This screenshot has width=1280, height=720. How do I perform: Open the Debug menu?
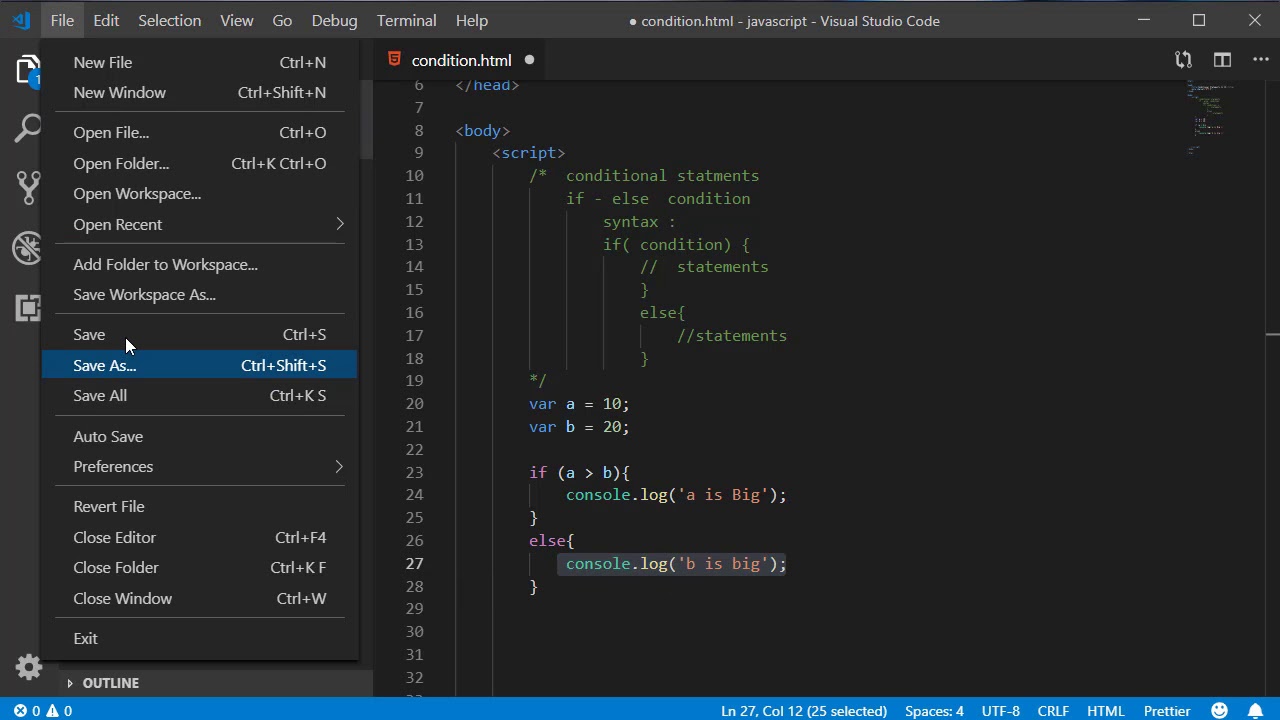(334, 20)
